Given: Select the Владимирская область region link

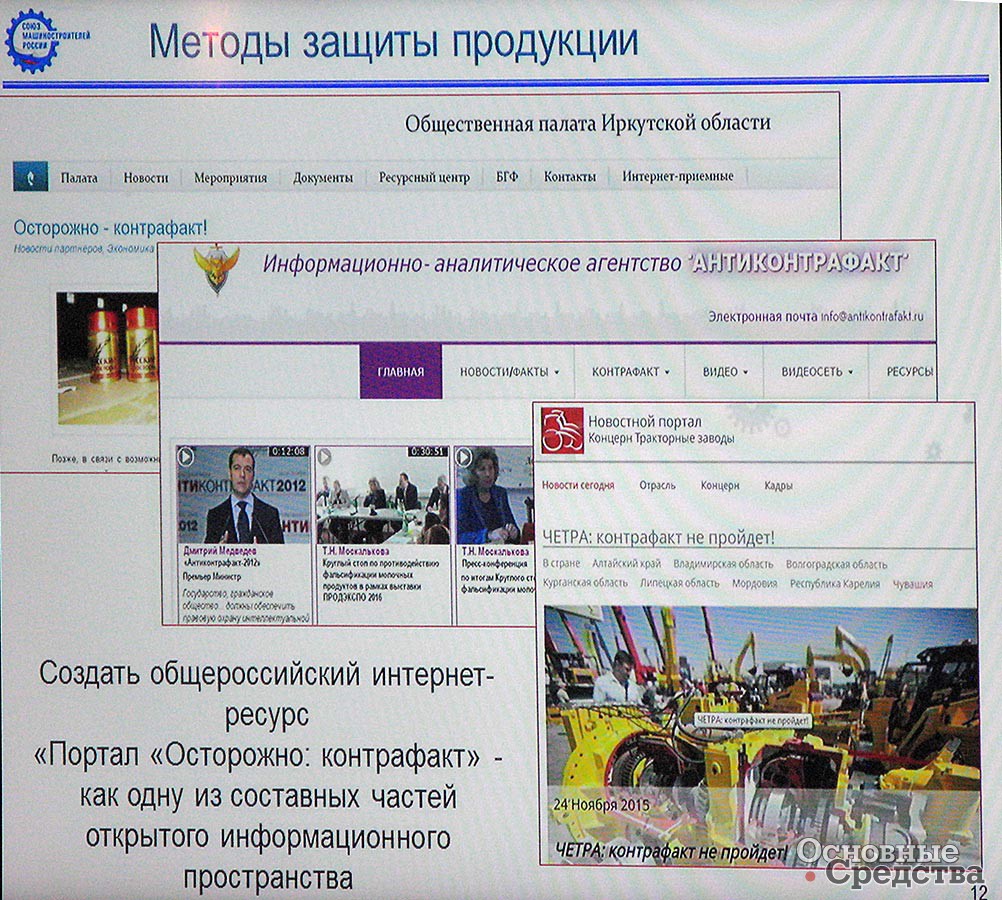Looking at the screenshot, I should [723, 564].
